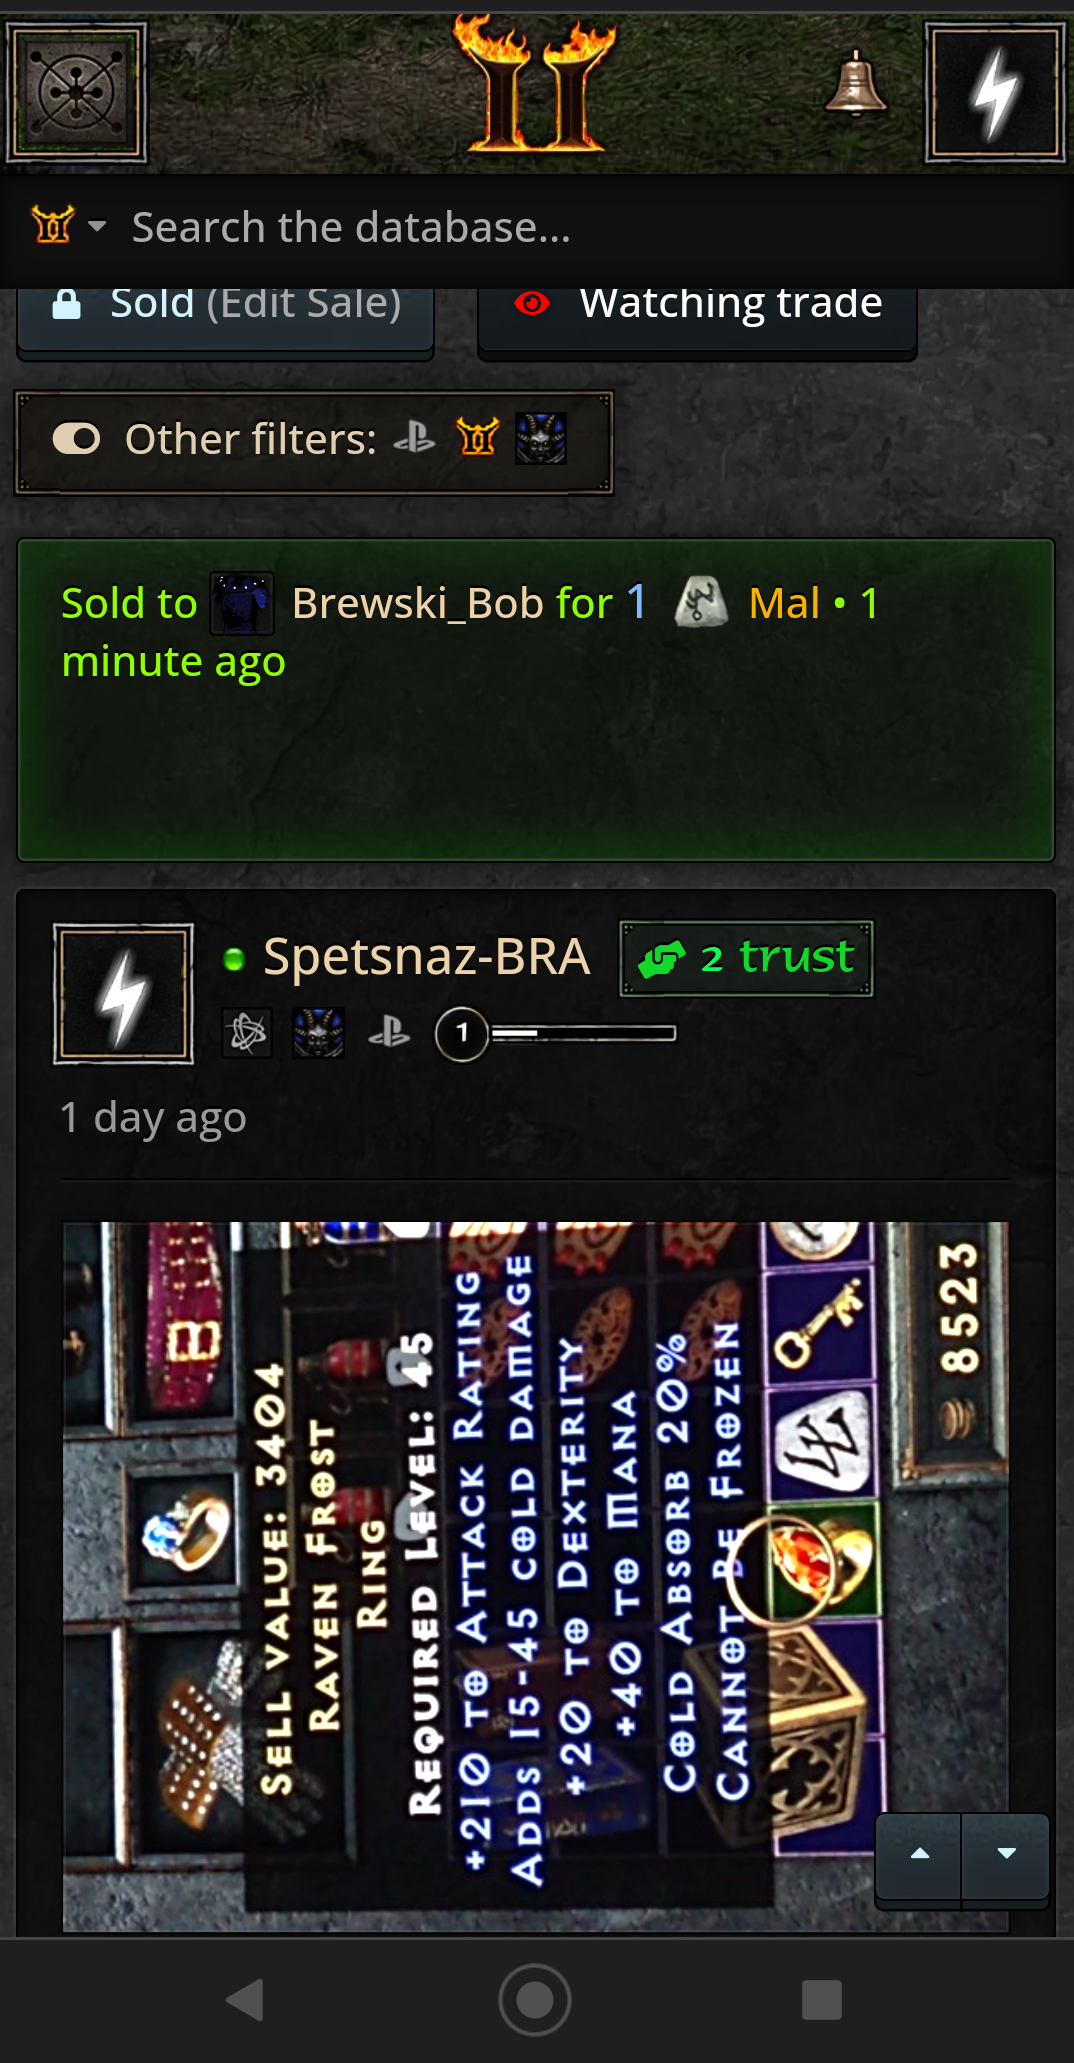1074x2063 pixels.
Task: Click the Sold (Edit Sale) button
Action: click(x=226, y=312)
